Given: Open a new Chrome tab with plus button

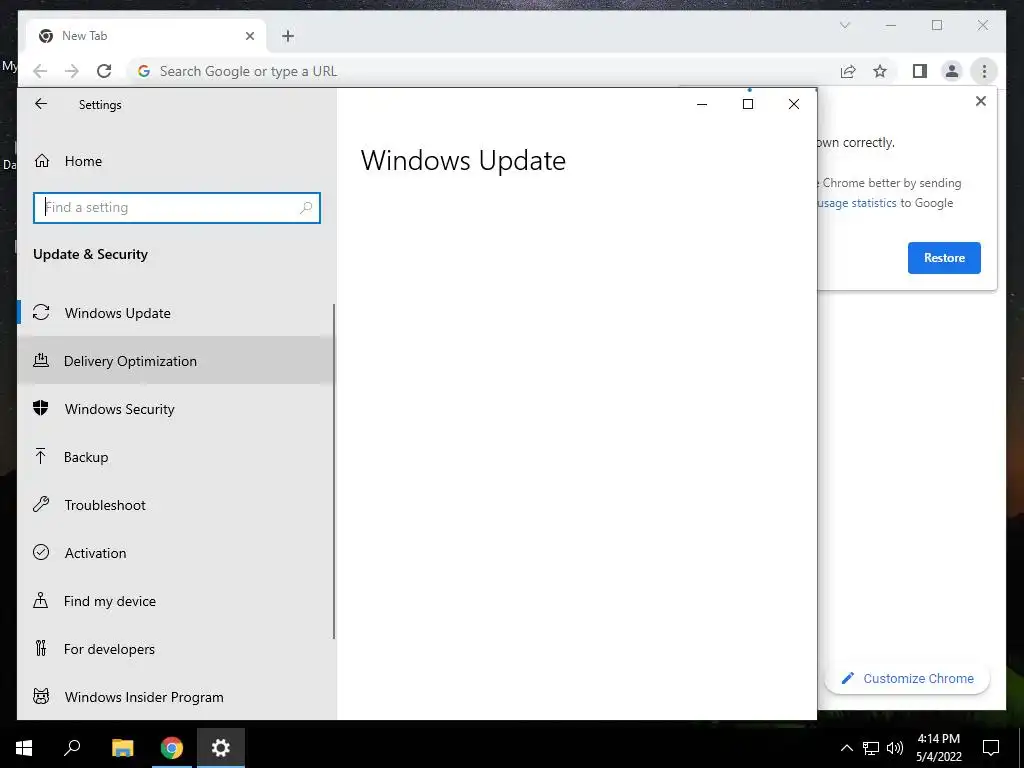Looking at the screenshot, I should click(288, 36).
